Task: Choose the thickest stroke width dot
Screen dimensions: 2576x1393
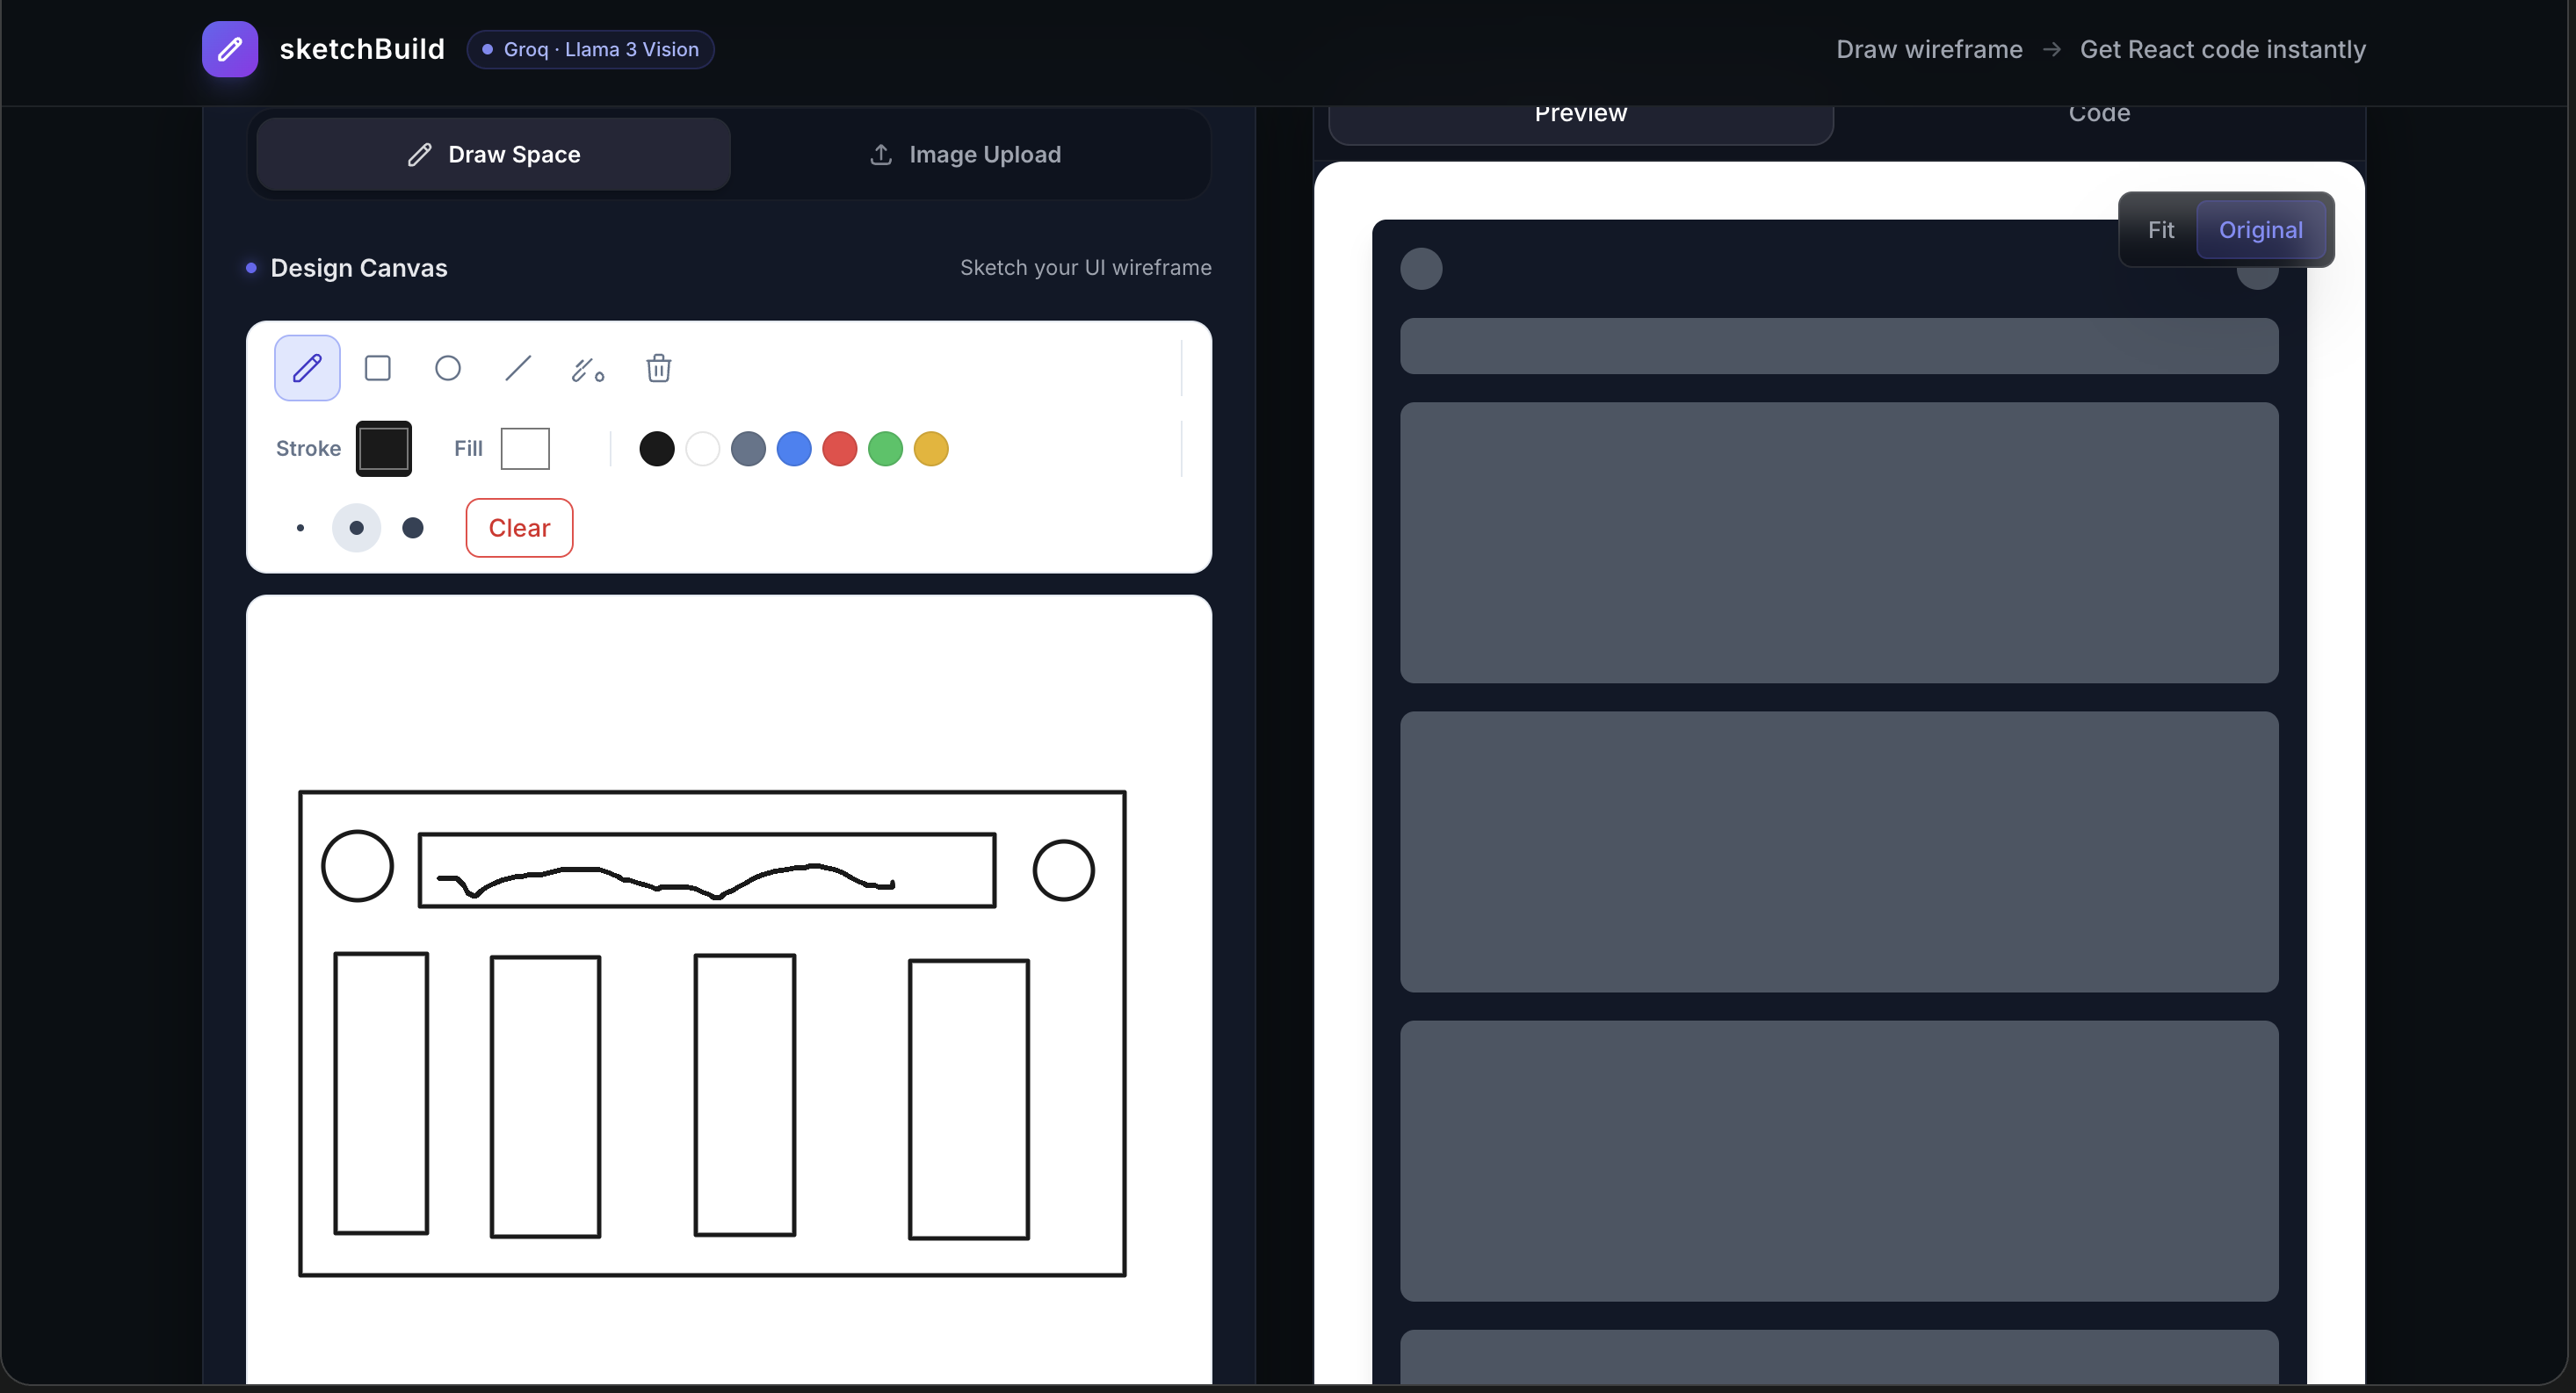Action: point(412,528)
